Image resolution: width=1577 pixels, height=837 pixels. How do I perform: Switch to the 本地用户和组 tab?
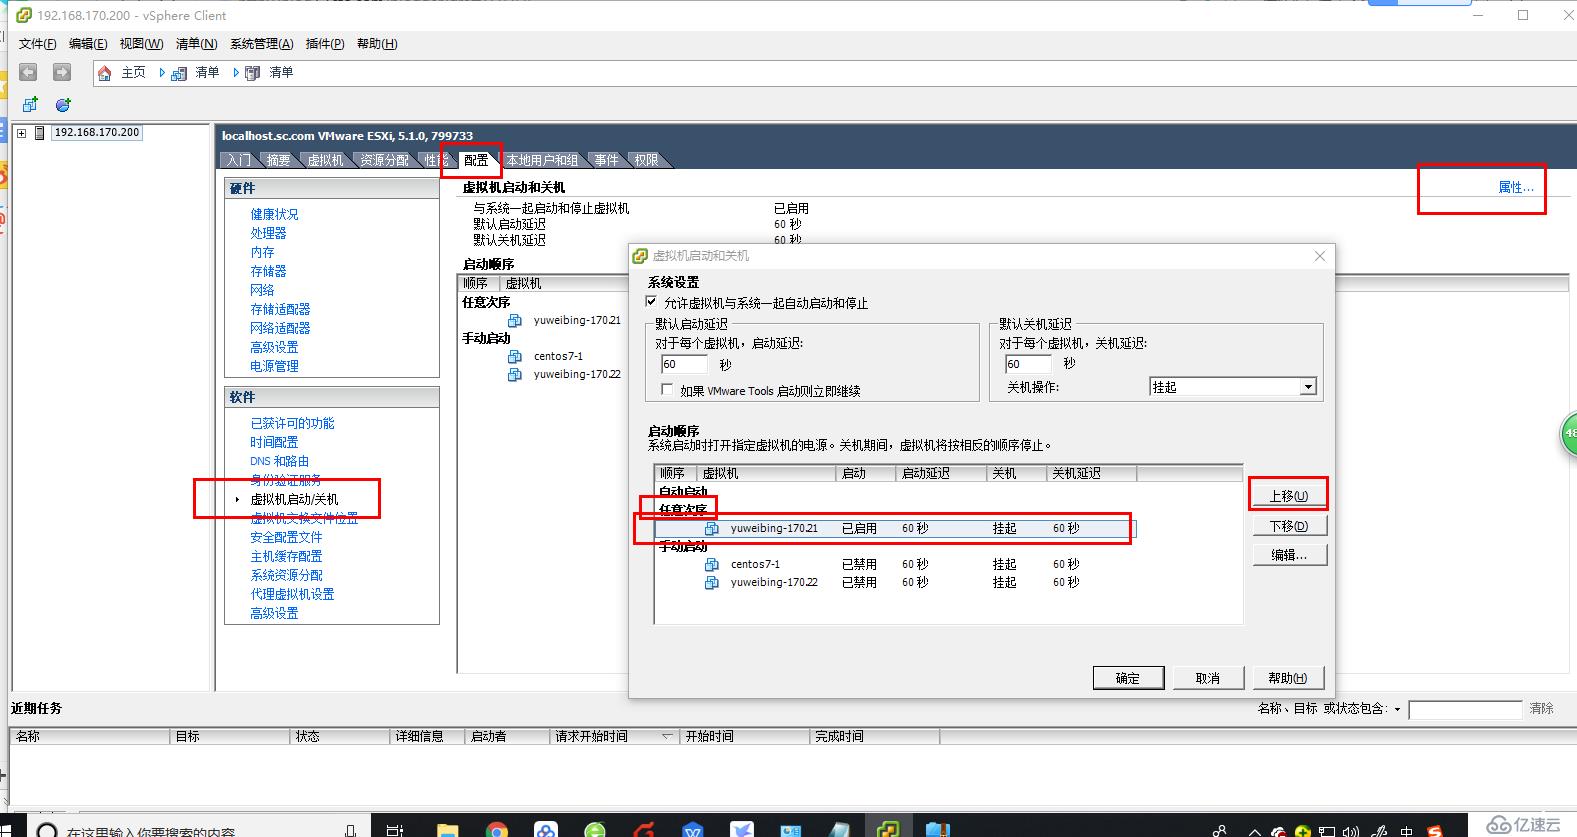coord(542,160)
